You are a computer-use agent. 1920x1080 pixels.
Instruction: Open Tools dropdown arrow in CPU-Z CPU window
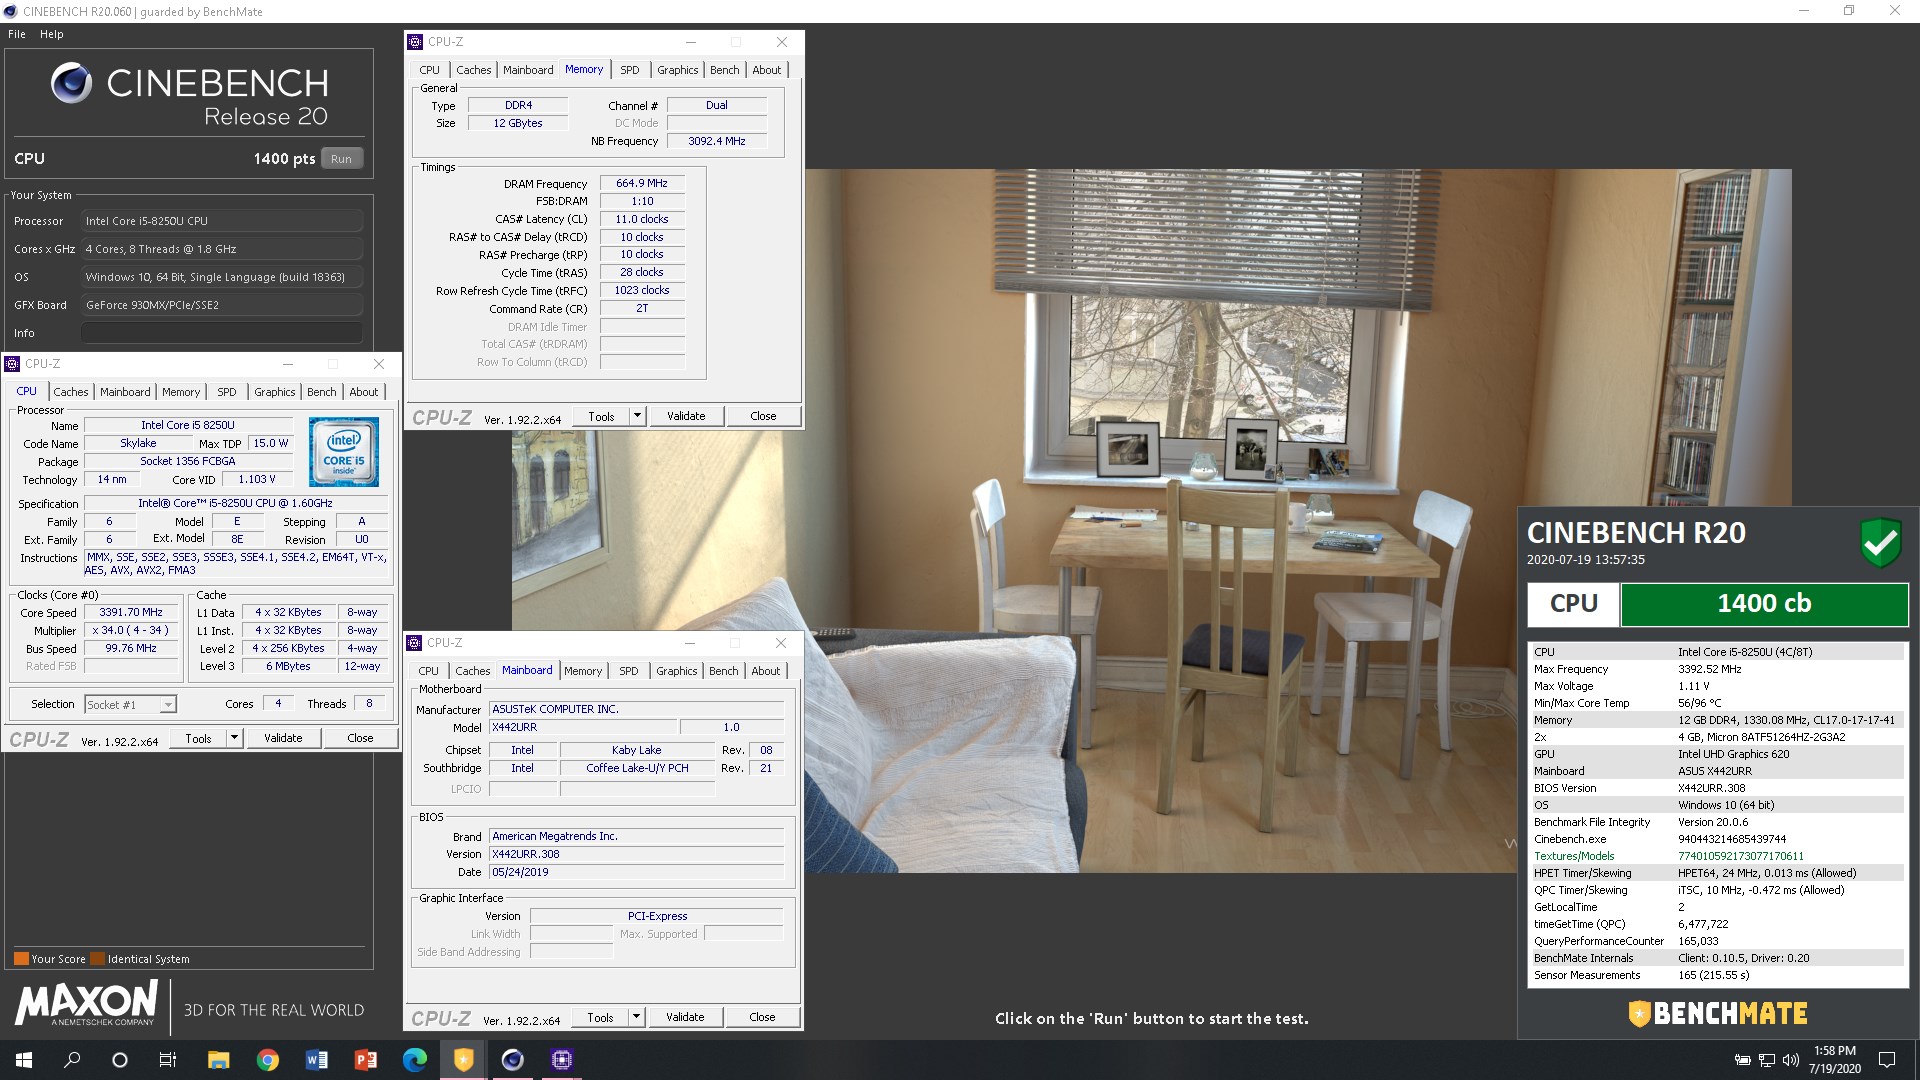(234, 738)
